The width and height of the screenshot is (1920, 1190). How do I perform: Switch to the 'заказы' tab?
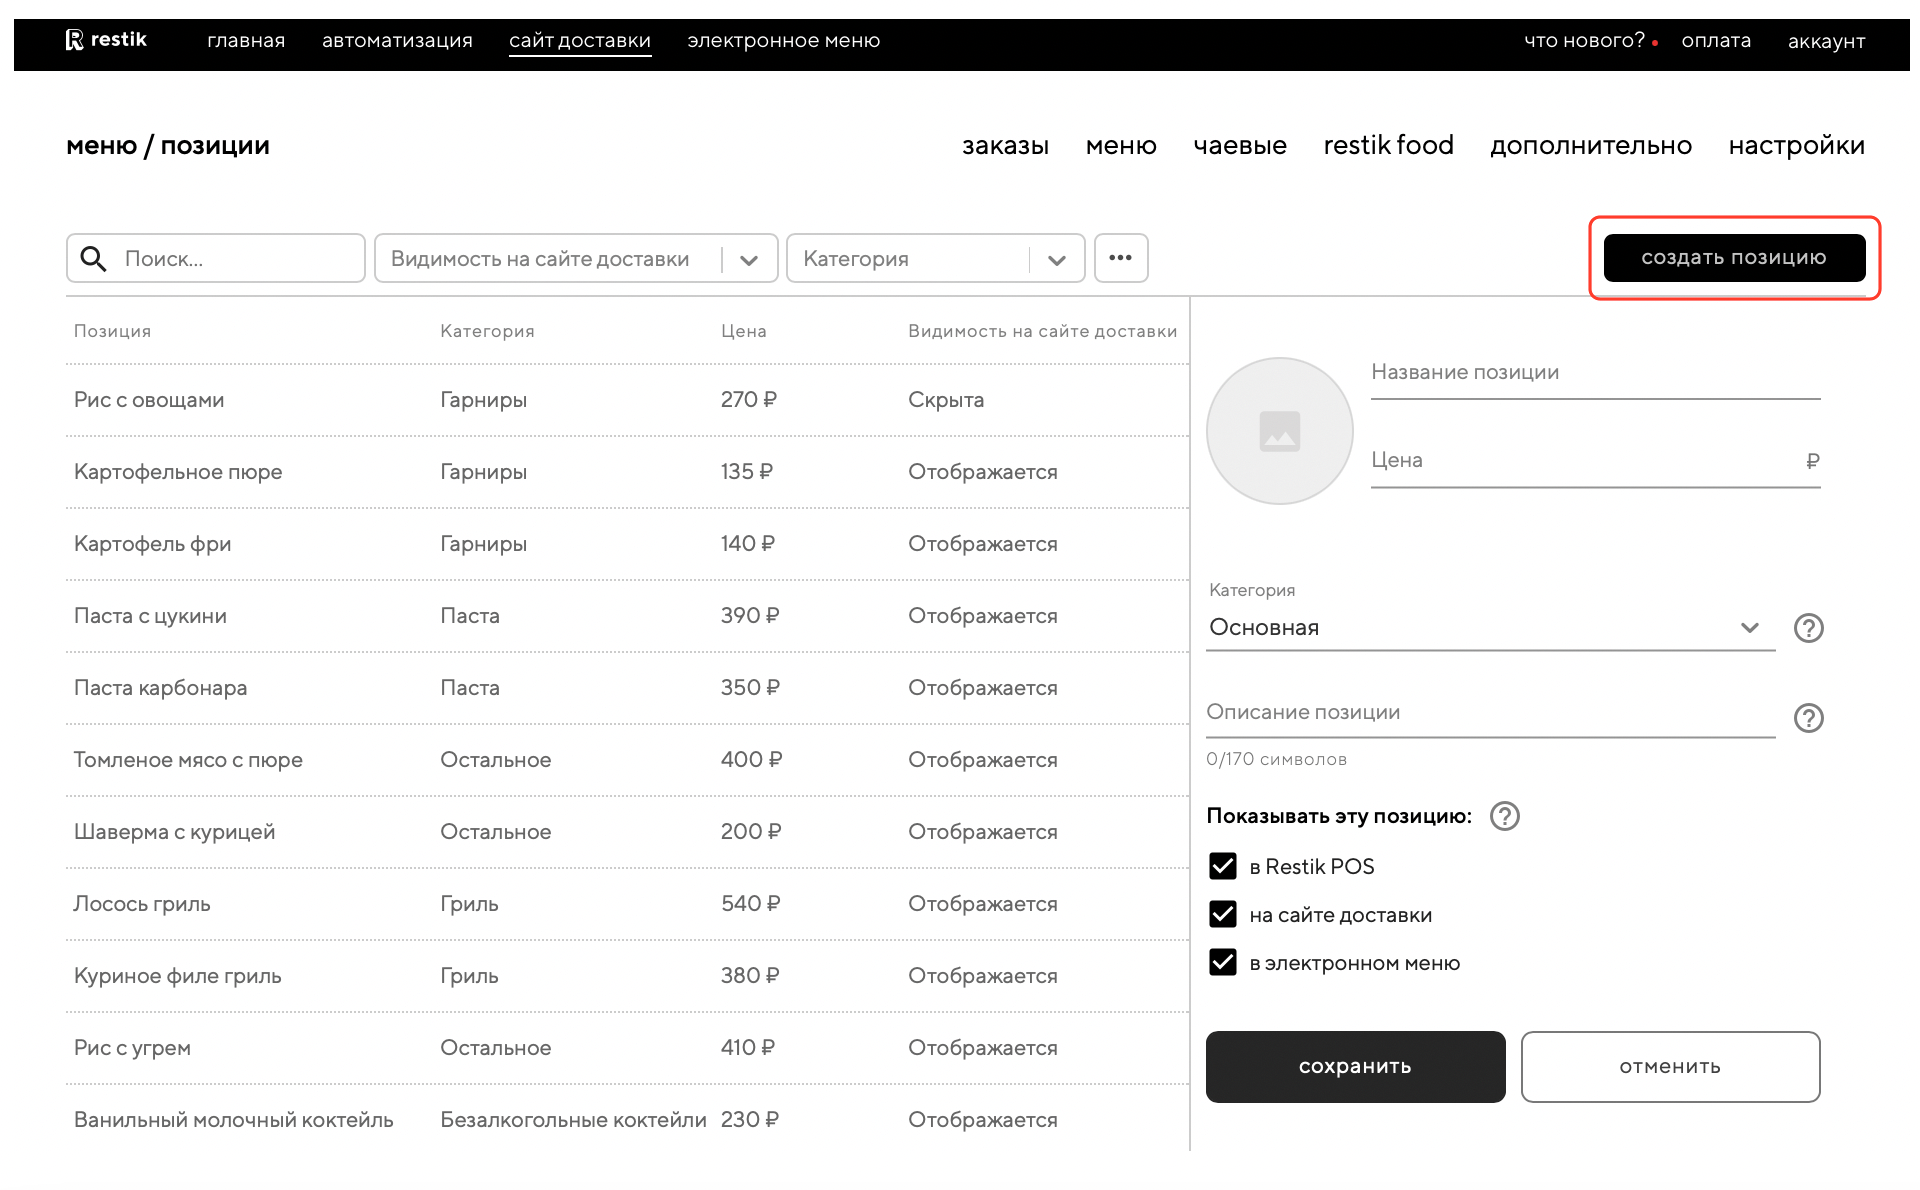tap(1005, 146)
